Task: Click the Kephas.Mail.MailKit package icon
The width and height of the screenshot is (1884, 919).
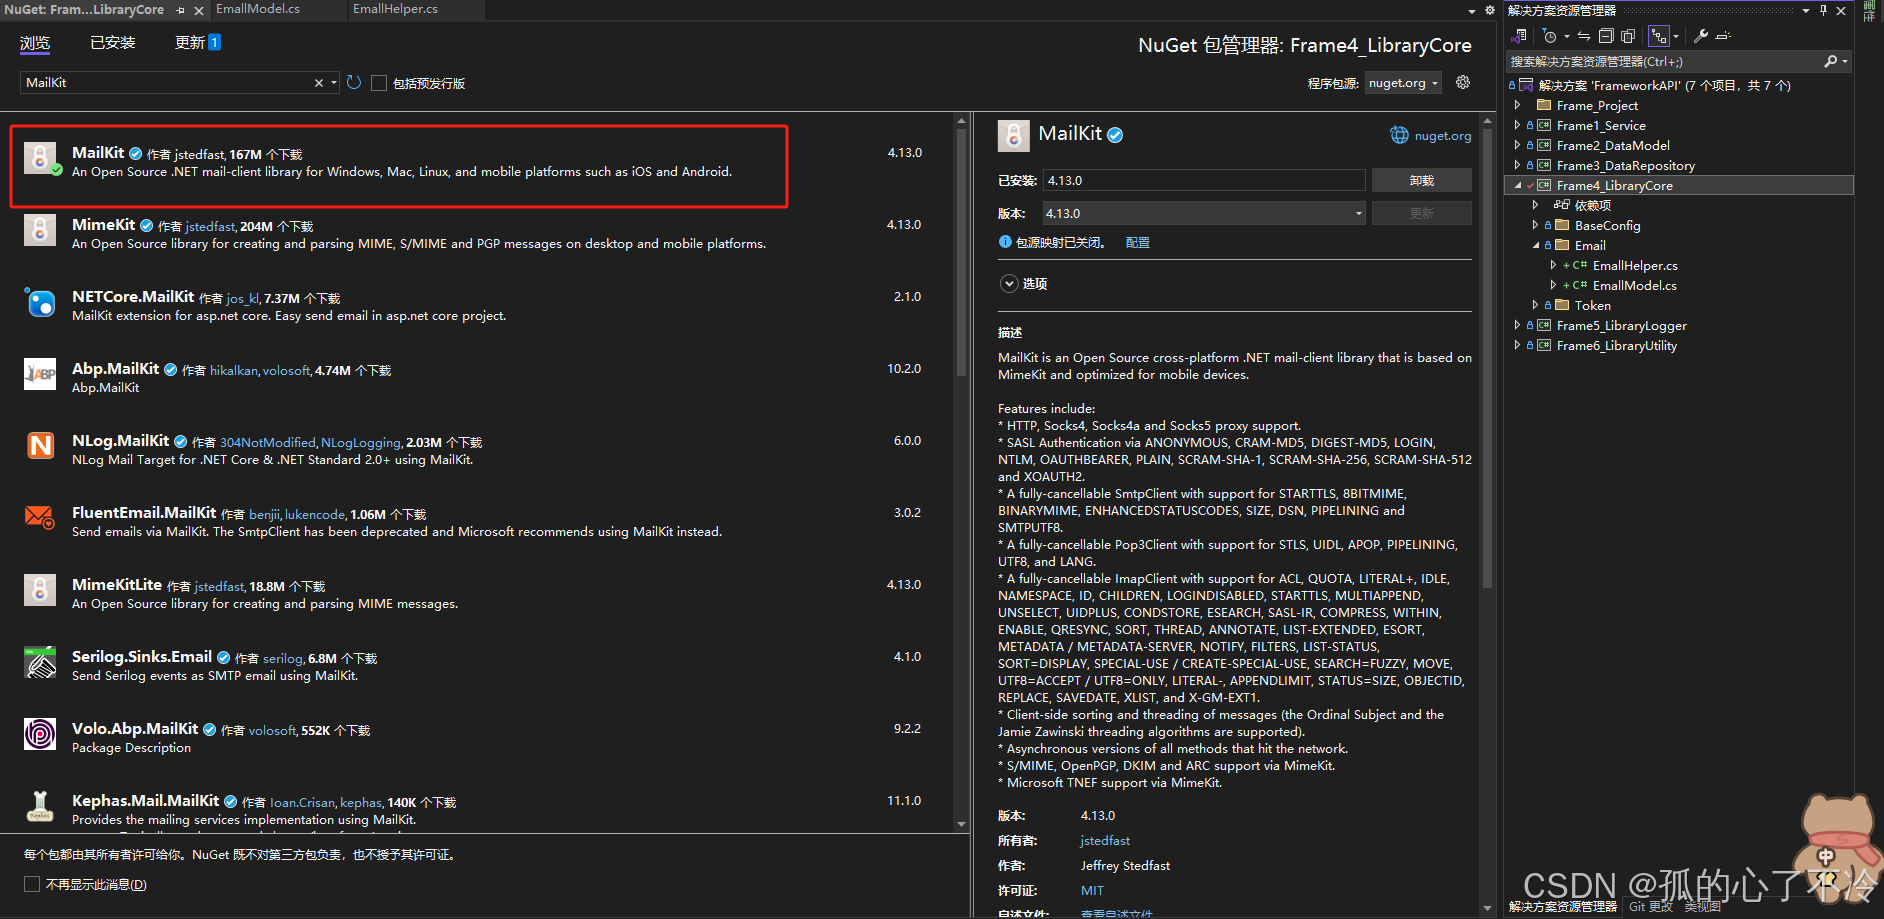Action: 40,806
